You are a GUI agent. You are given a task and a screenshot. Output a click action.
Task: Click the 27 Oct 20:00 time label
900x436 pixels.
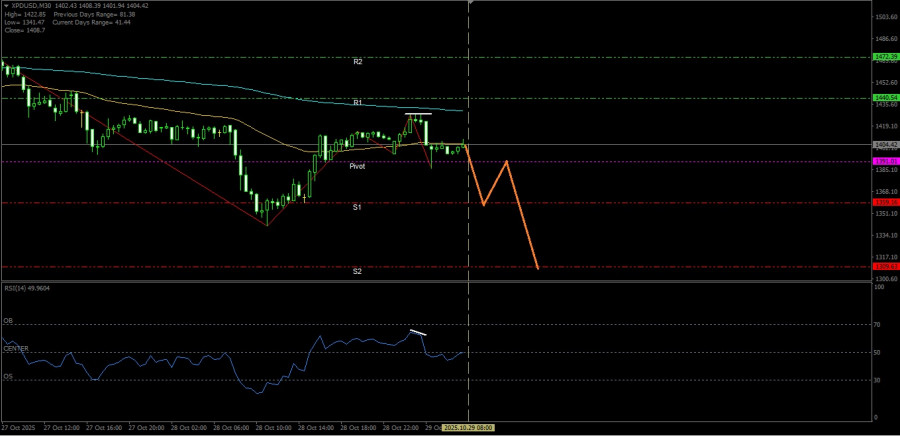[x=146, y=428]
